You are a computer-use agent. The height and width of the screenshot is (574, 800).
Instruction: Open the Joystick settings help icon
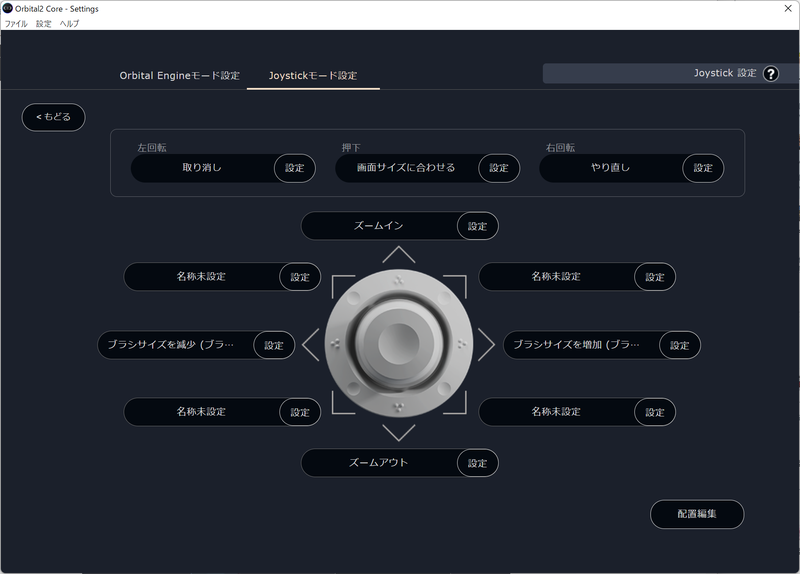pyautogui.click(x=770, y=73)
